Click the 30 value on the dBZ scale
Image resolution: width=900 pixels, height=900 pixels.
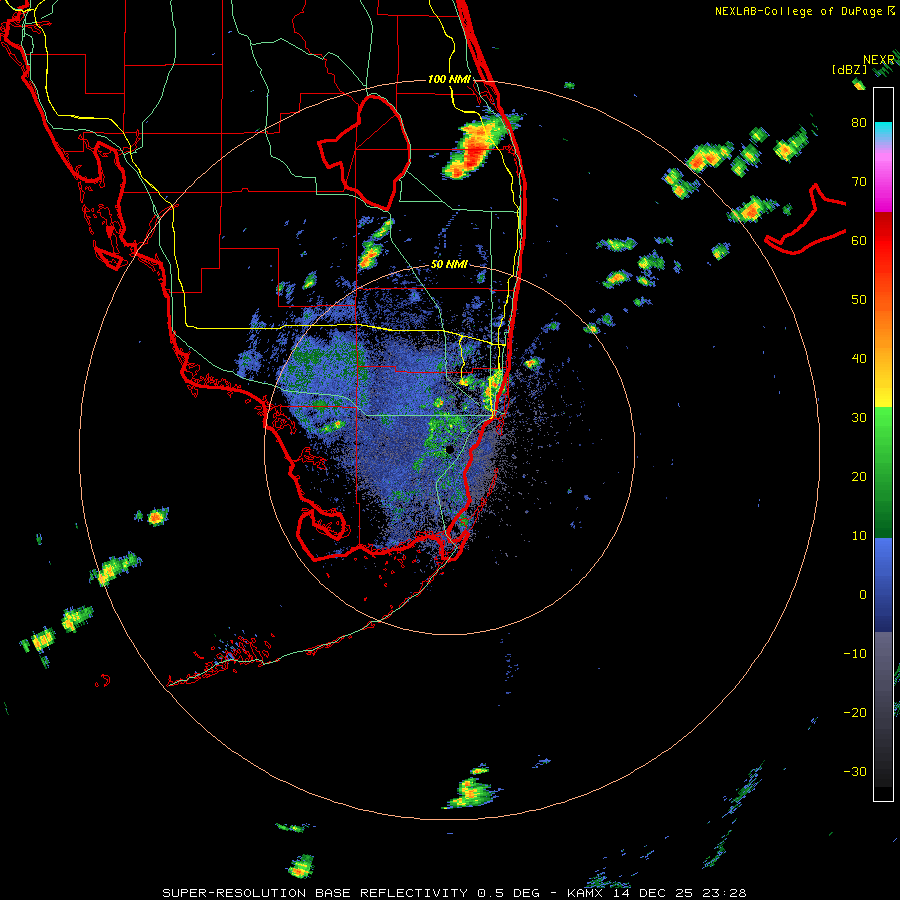[859, 418]
